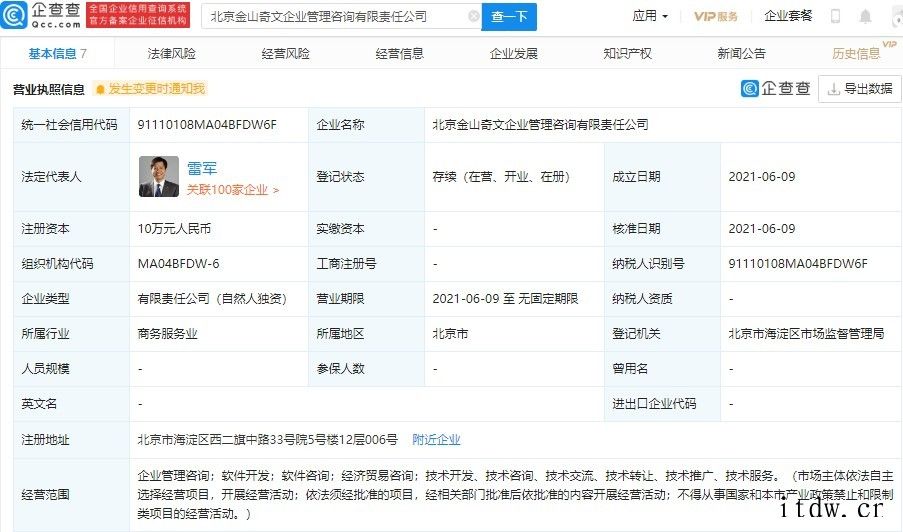Click the 导出数据 export button
The height and width of the screenshot is (532, 903).
click(860, 89)
